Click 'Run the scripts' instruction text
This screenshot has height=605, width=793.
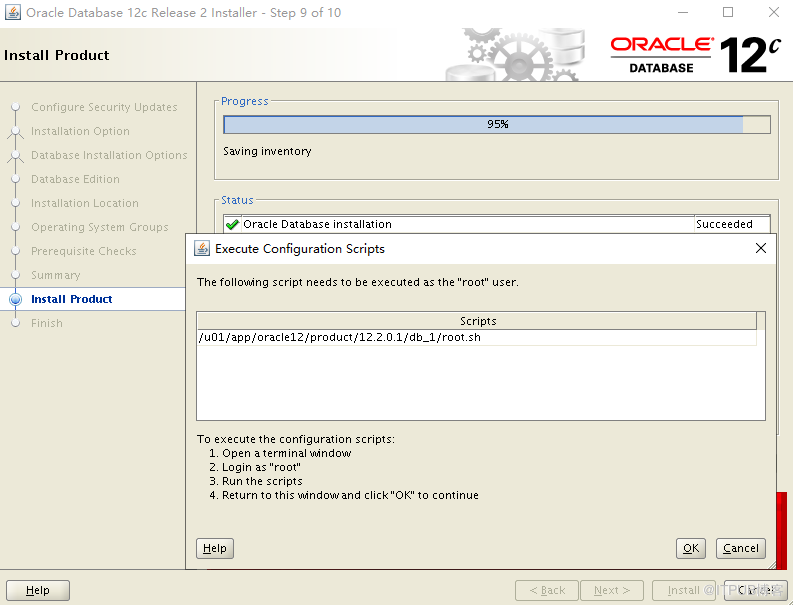tap(262, 481)
